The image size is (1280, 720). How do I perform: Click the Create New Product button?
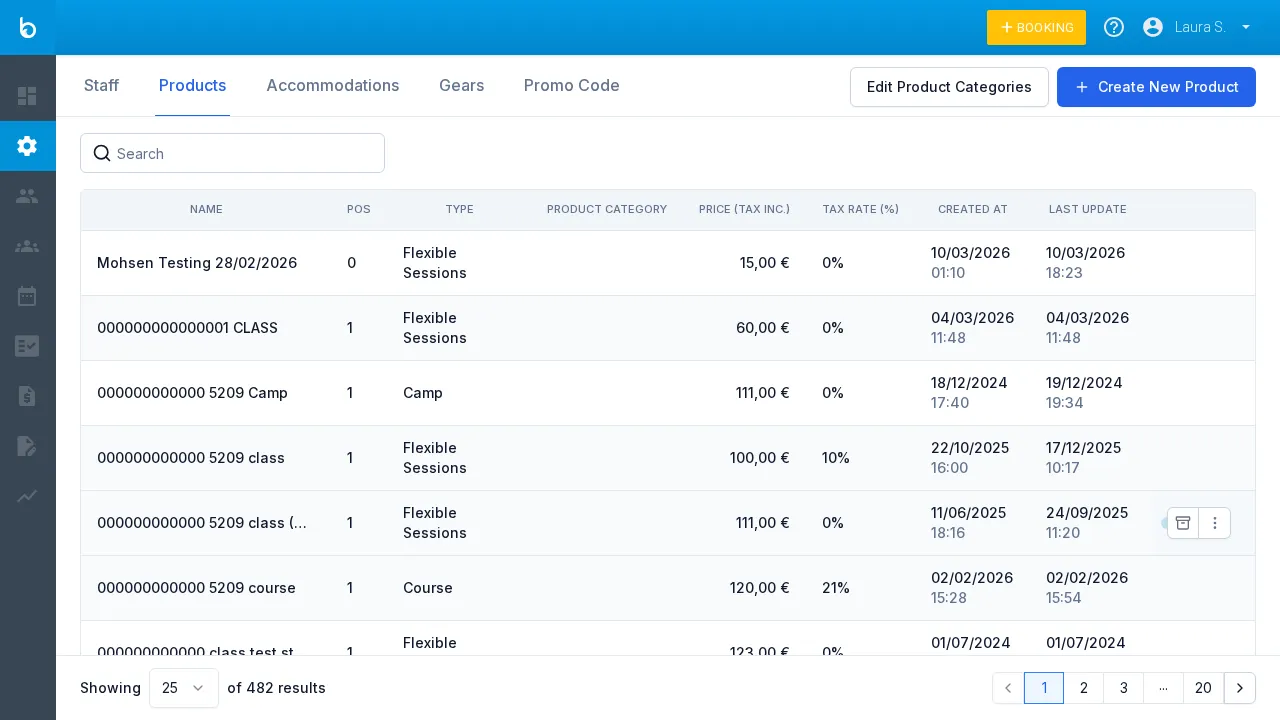(1156, 87)
